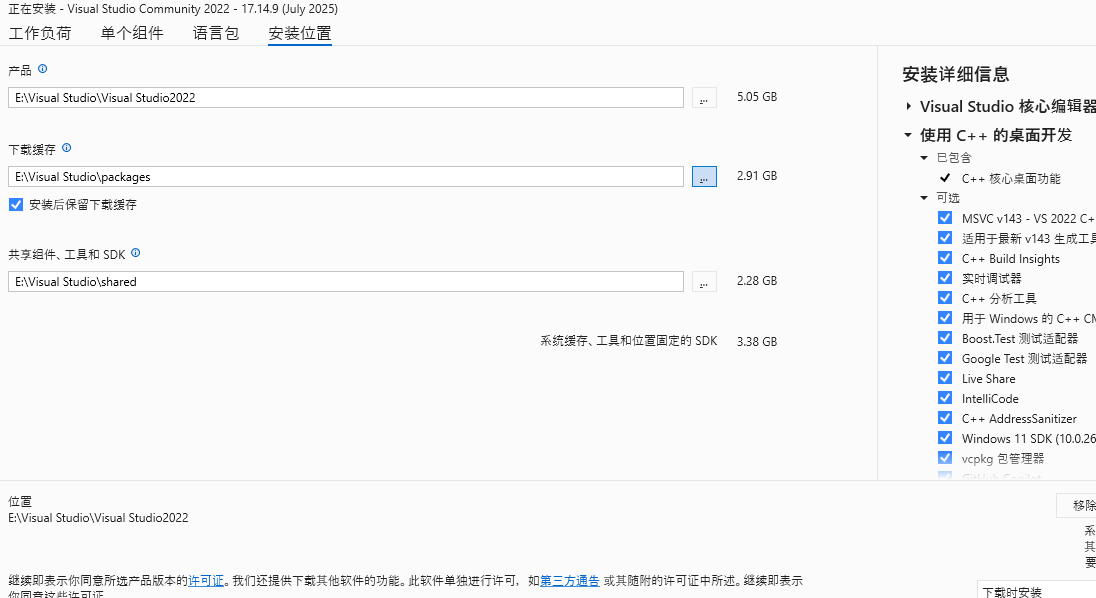The image size is (1096, 598).
Task: Collapse 使用 C++ 的桌面开发 section
Action: pos(908,135)
